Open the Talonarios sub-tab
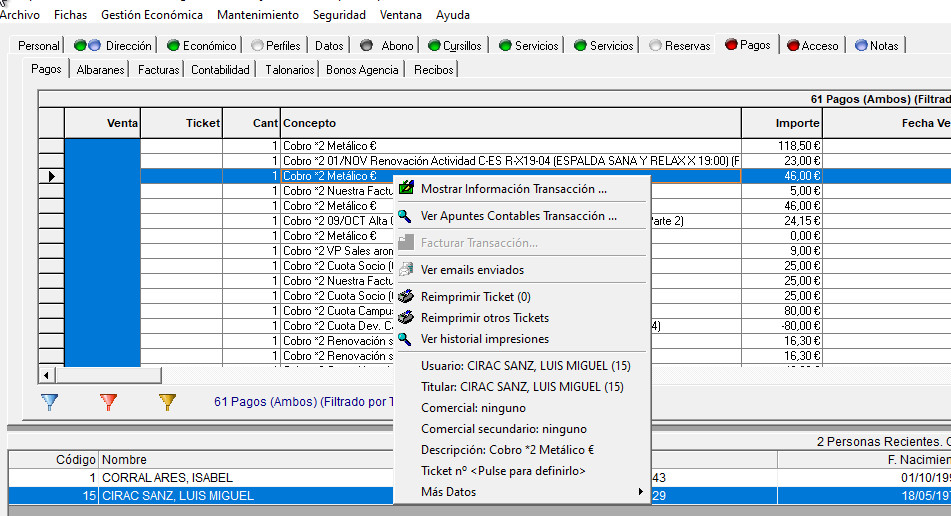The height and width of the screenshot is (516, 951). (x=289, y=70)
